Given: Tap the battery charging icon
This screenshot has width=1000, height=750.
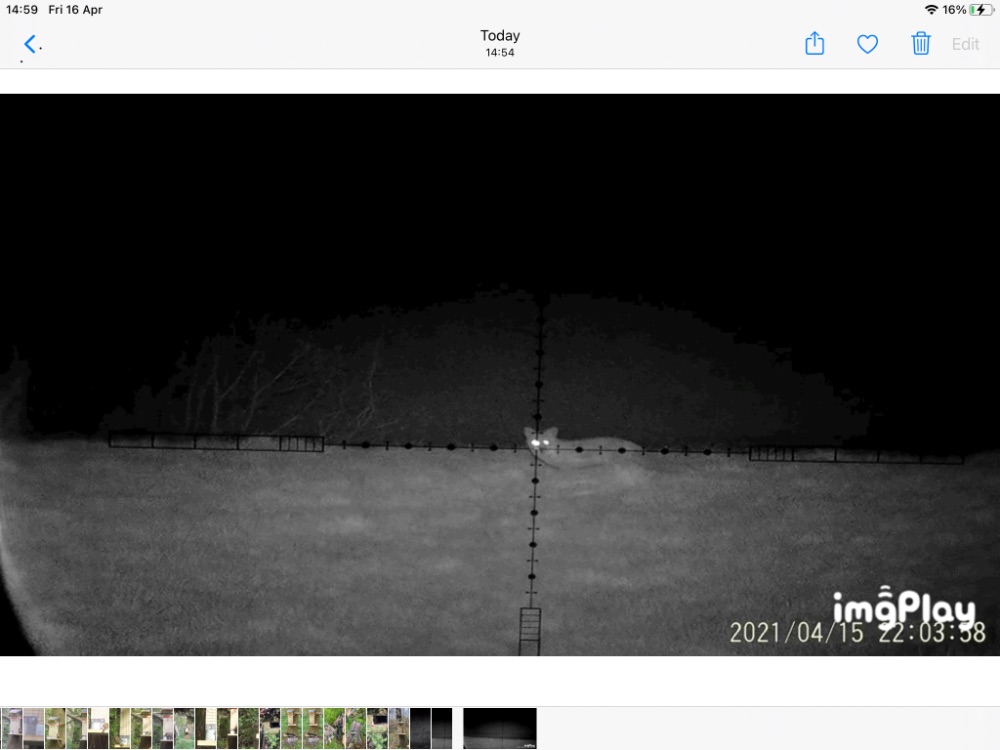Looking at the screenshot, I should [981, 10].
